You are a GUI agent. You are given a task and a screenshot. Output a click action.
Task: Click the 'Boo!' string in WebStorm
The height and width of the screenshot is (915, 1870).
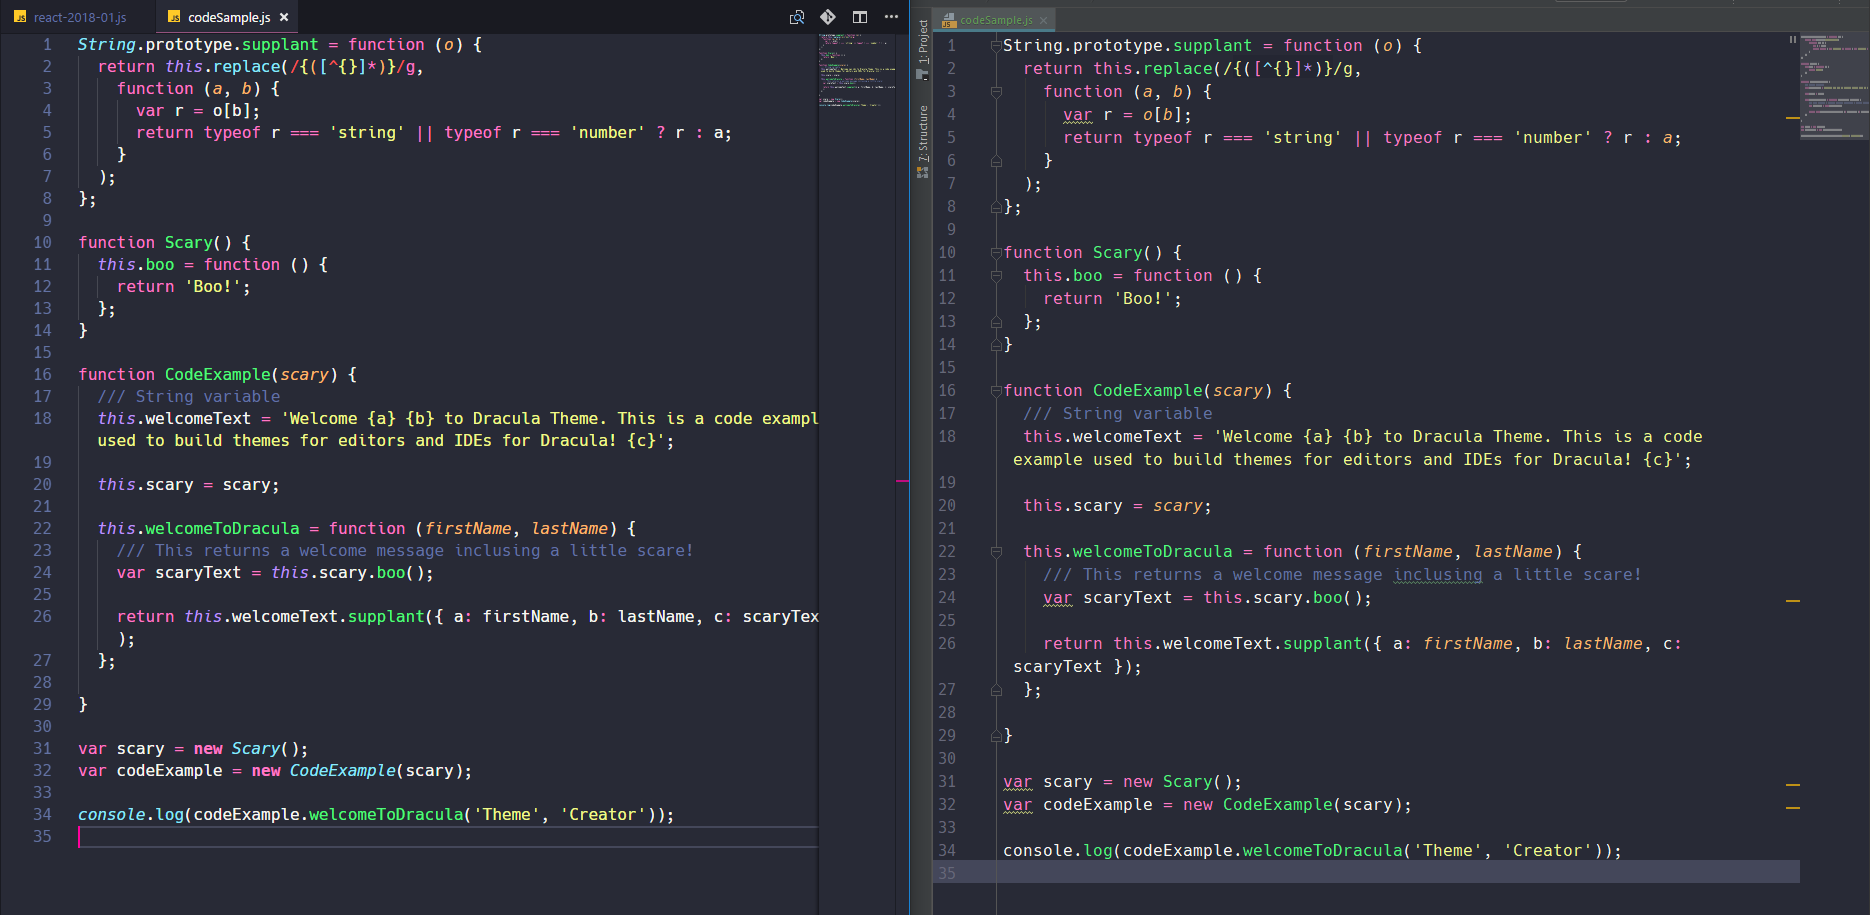(1143, 299)
